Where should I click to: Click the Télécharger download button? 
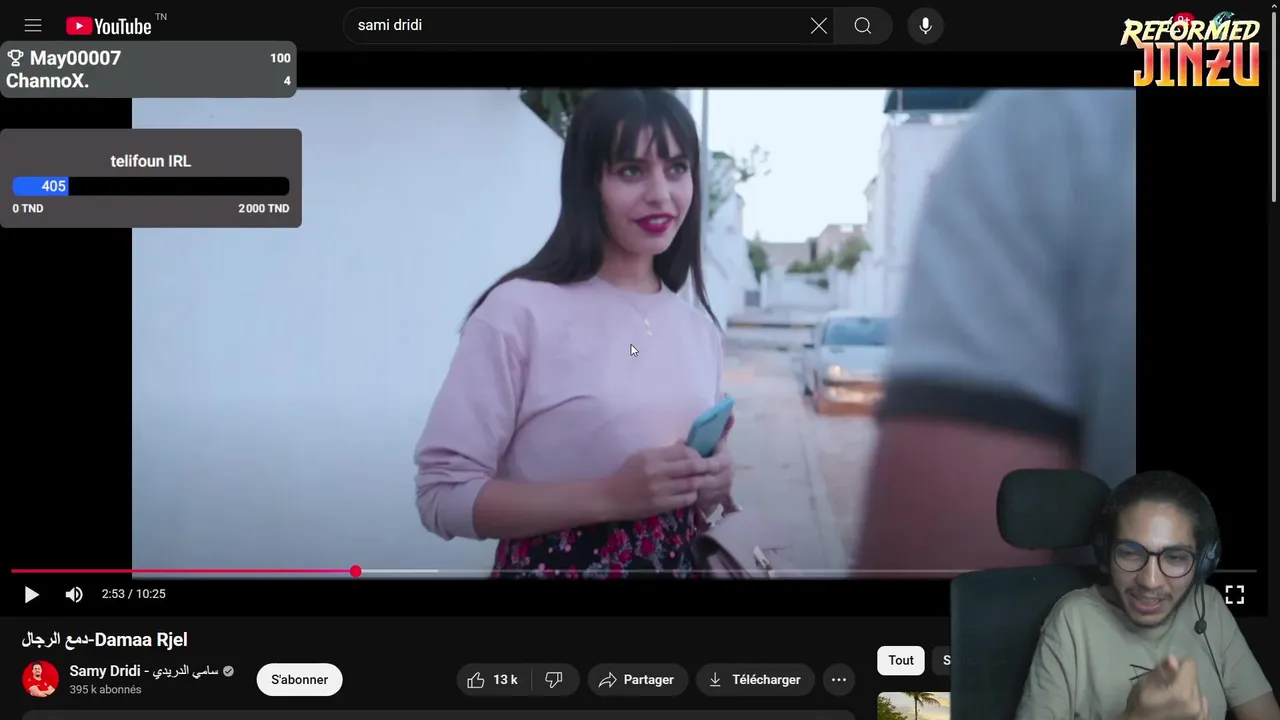[x=755, y=680]
